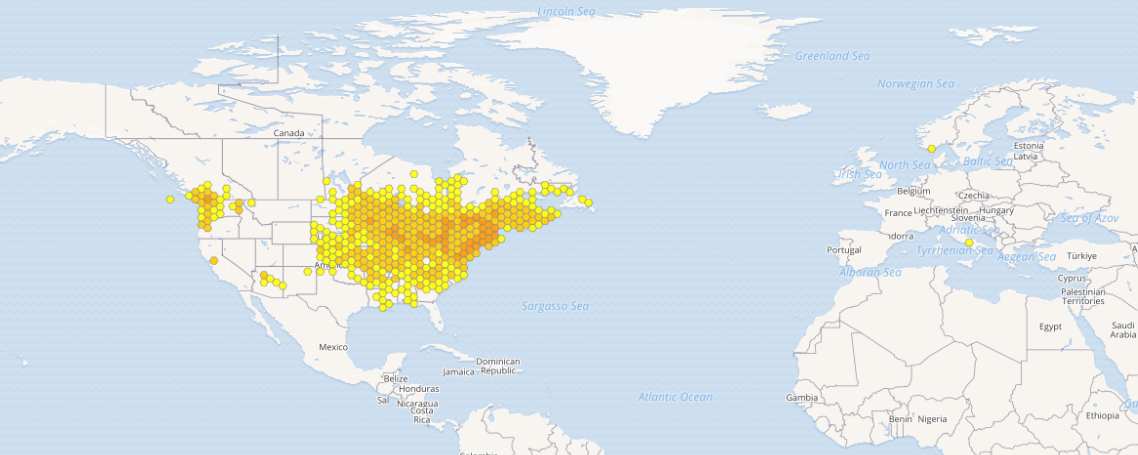Select the yellow hexagon marker over Italy
1138x455 pixels.
click(969, 243)
